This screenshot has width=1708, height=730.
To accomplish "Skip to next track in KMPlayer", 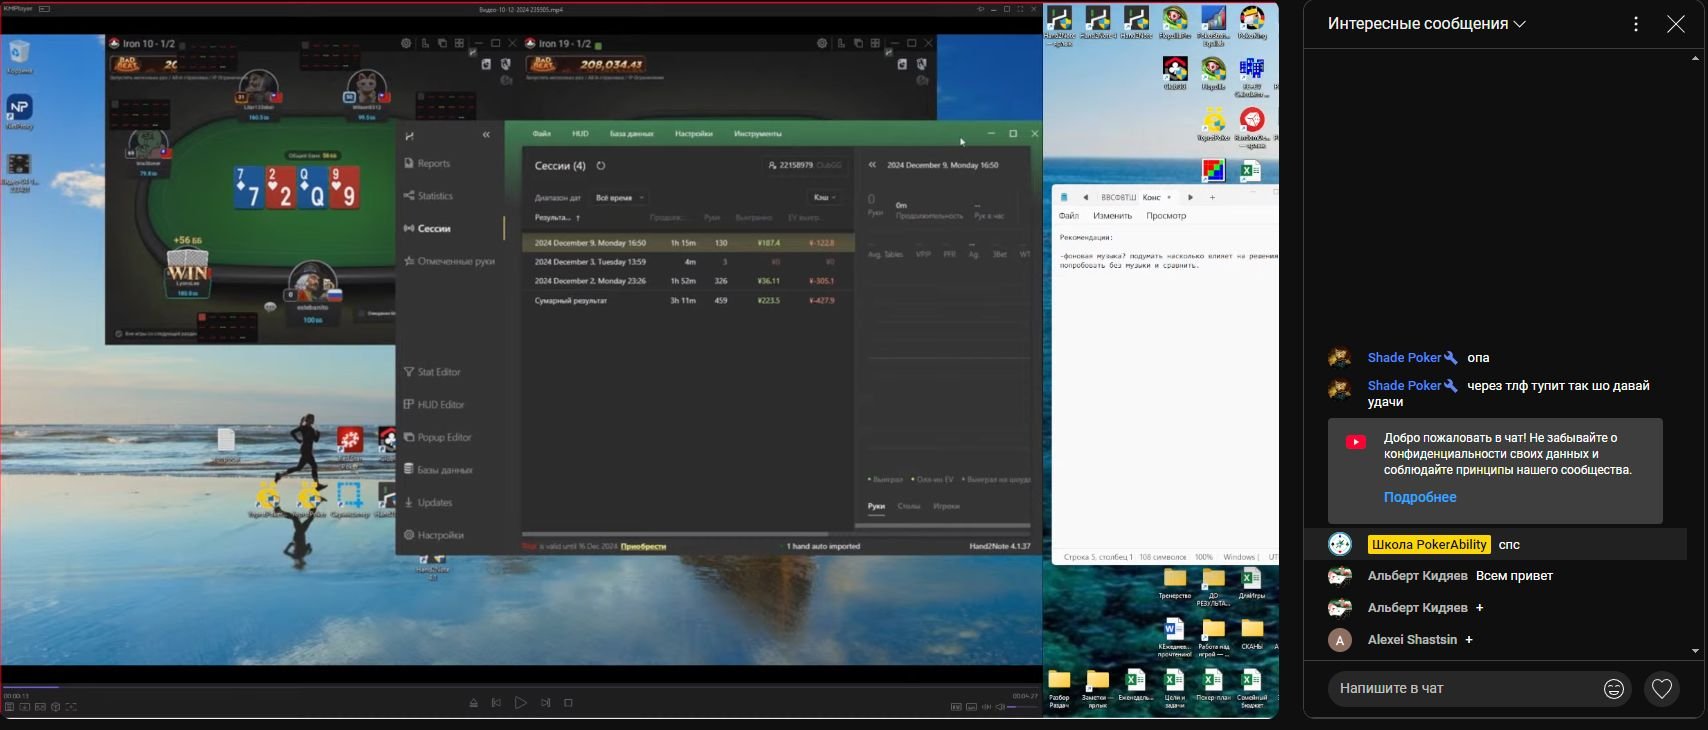I will (545, 703).
